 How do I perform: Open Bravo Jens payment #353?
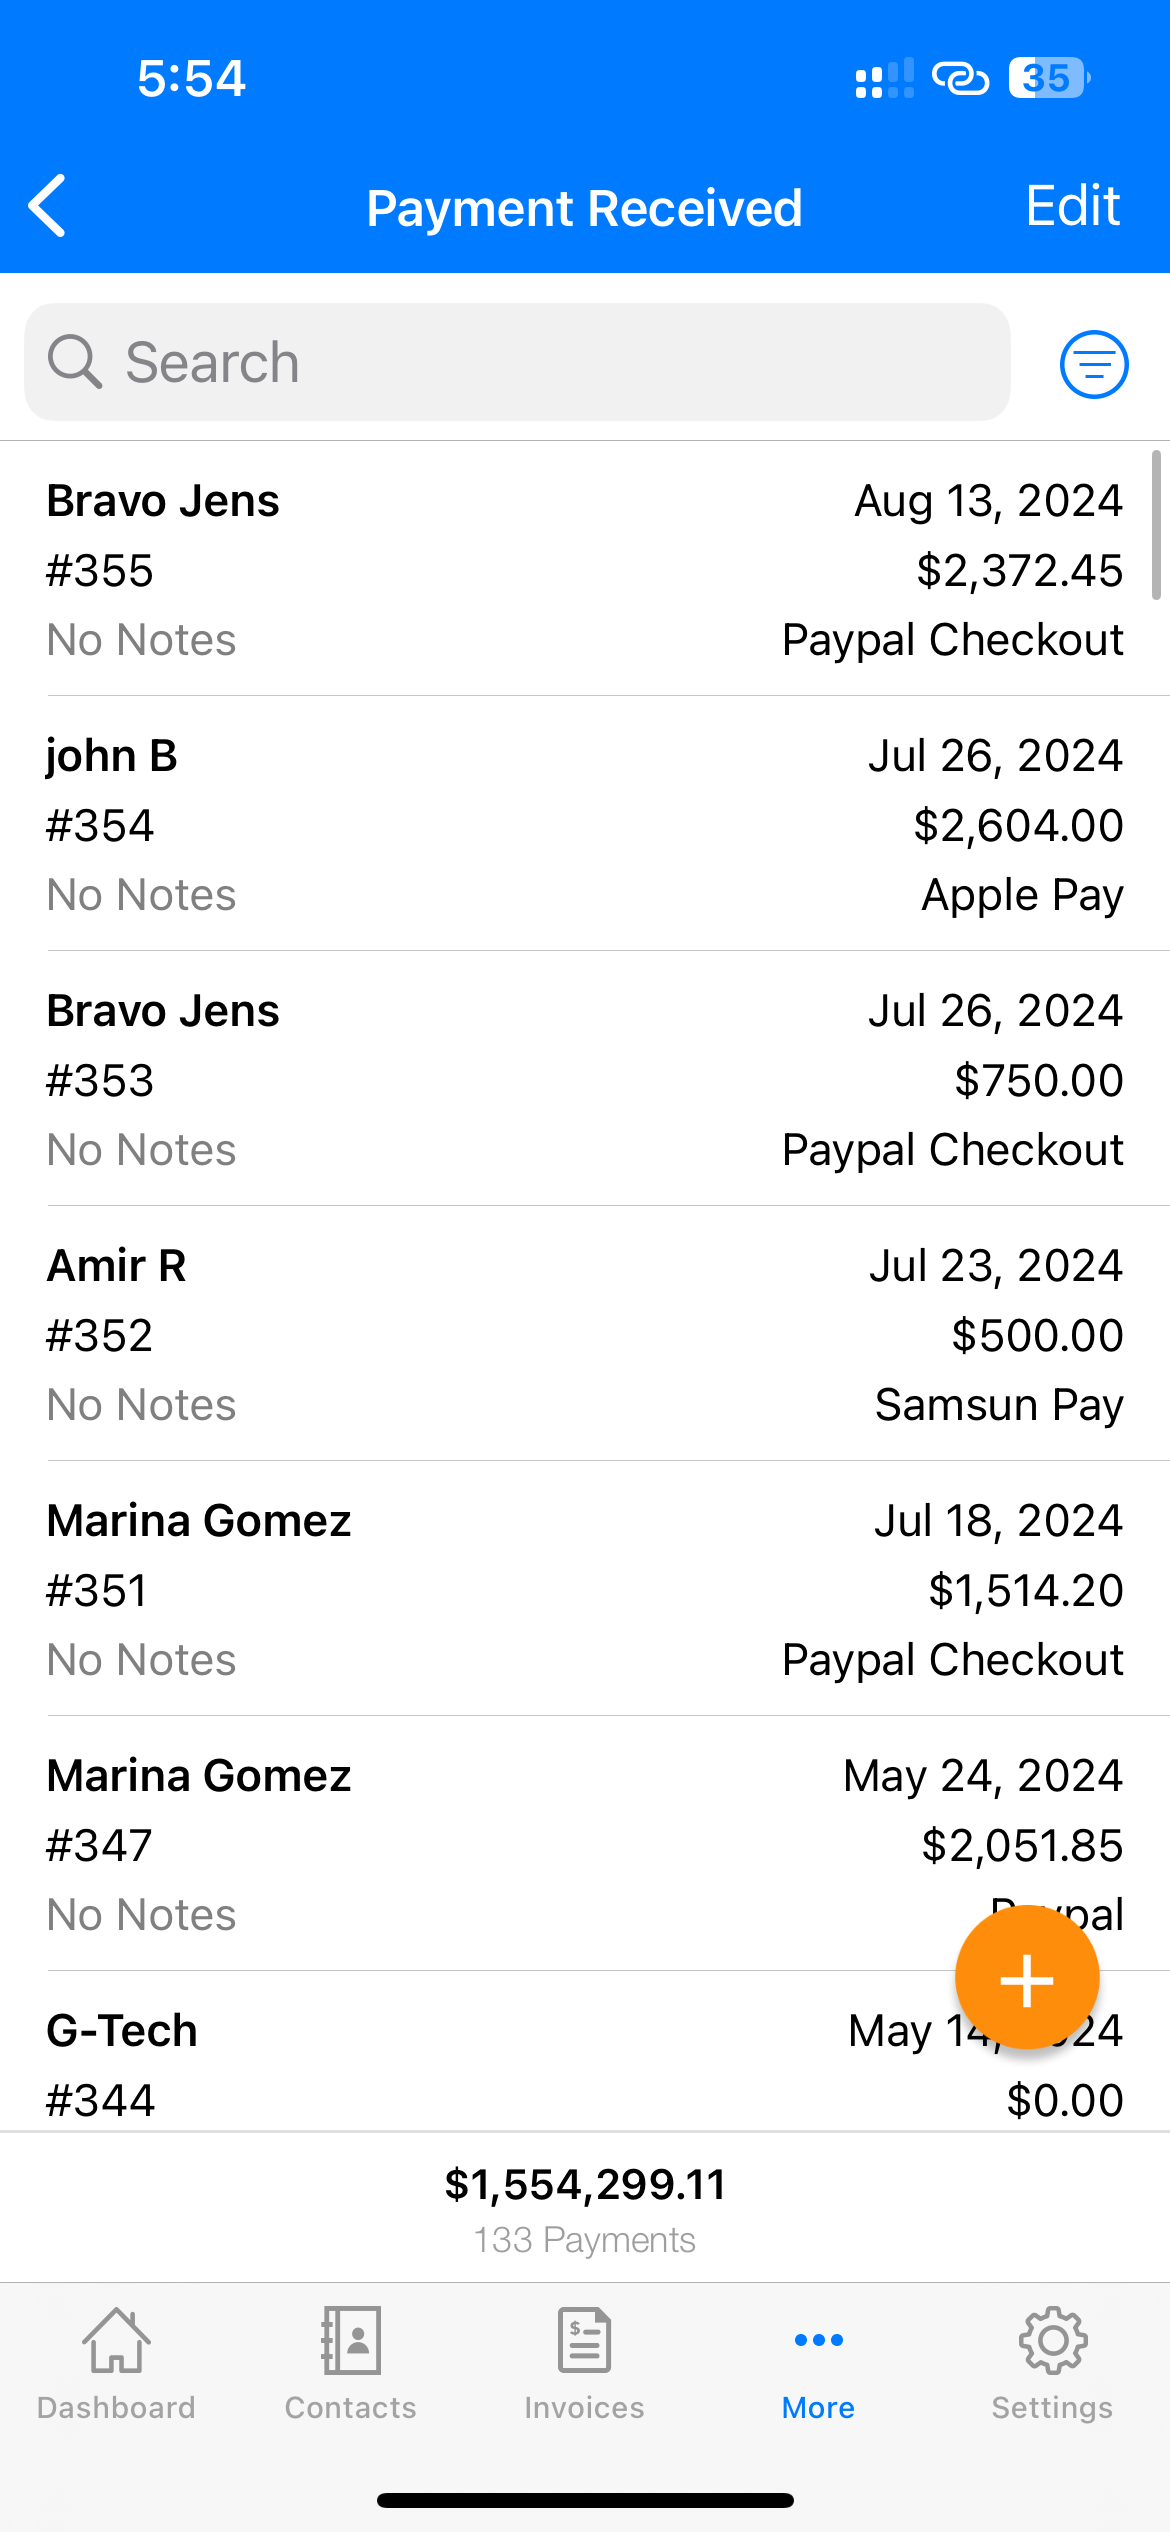584,1080
